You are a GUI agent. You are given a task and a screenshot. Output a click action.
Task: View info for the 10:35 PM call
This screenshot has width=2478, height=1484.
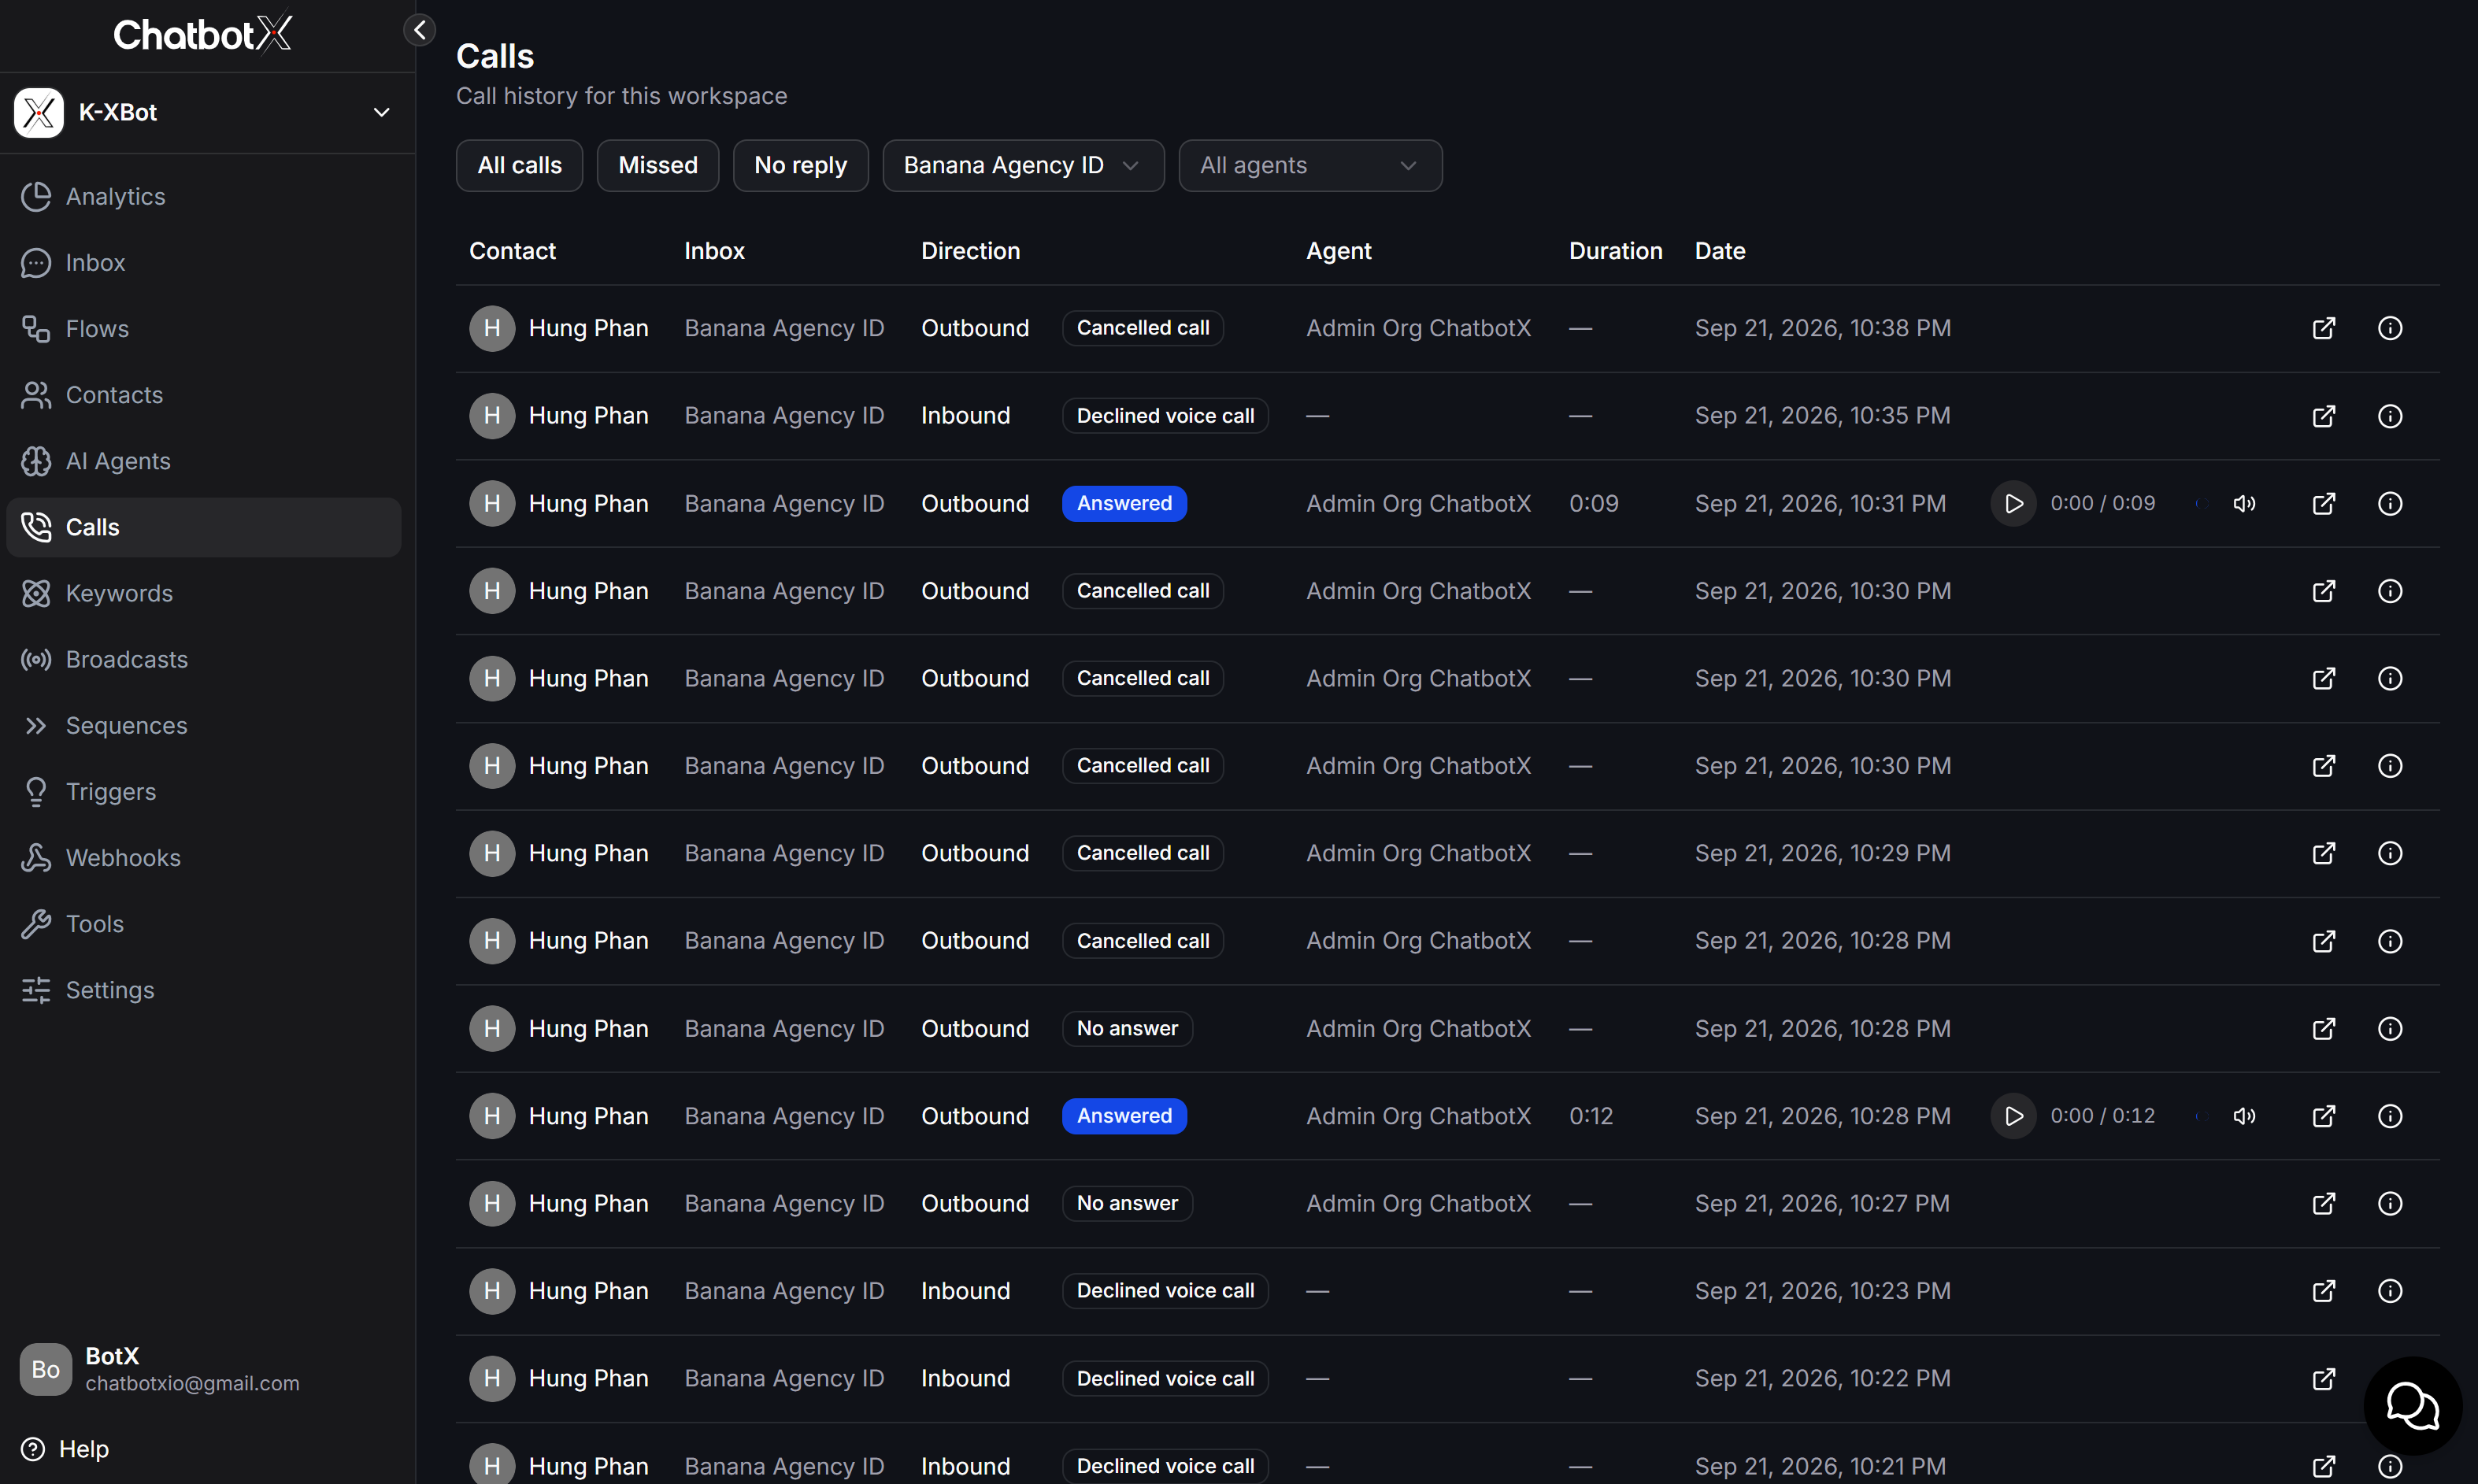(x=2390, y=416)
